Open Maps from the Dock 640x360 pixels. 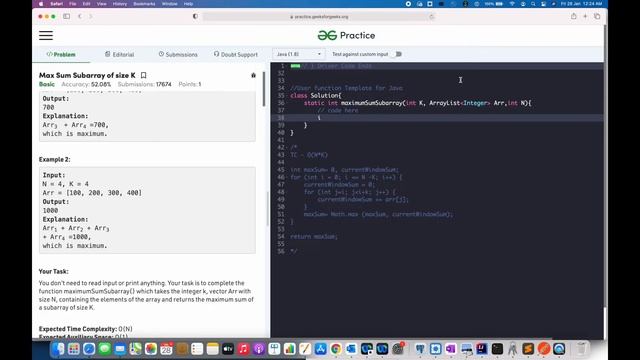(136, 349)
